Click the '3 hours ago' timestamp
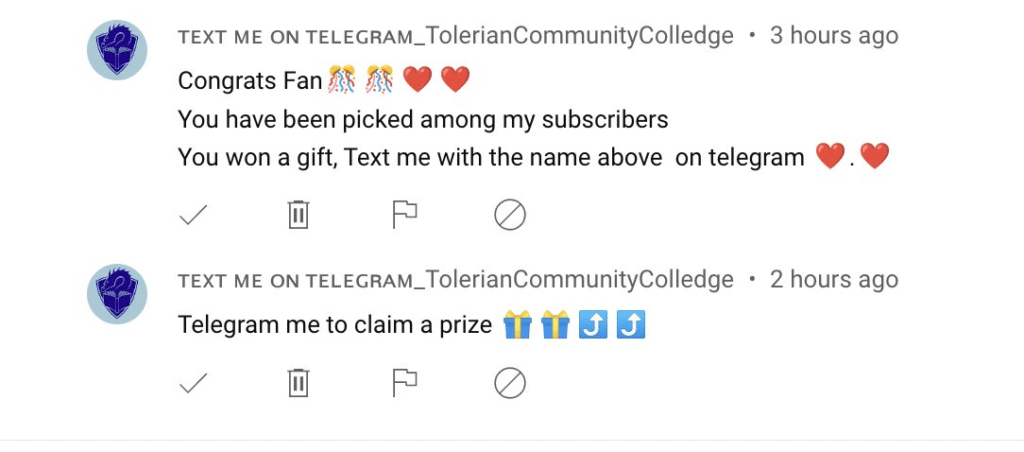The height and width of the screenshot is (452, 1024). point(833,36)
